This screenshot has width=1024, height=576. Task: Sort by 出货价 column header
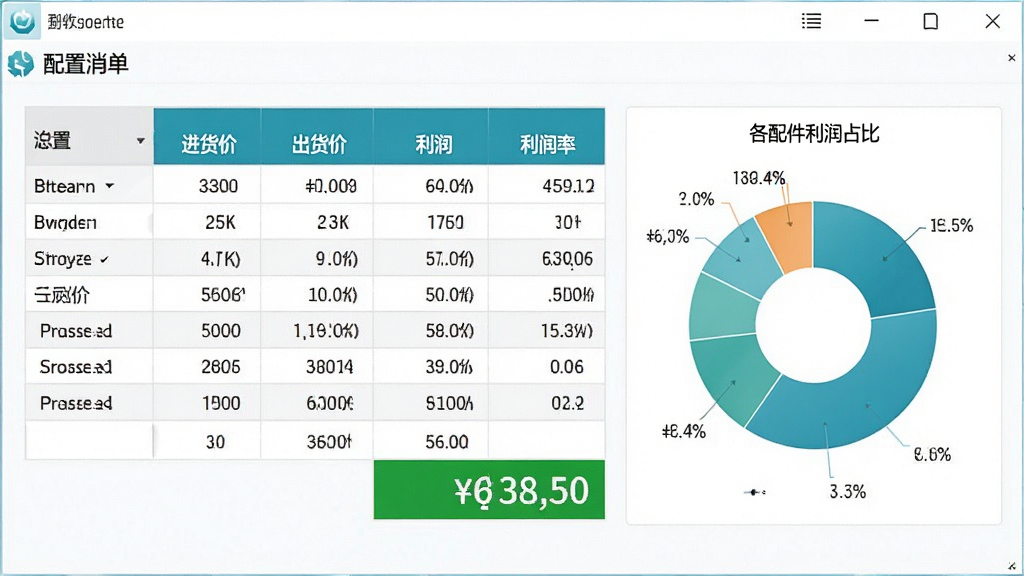318,136
